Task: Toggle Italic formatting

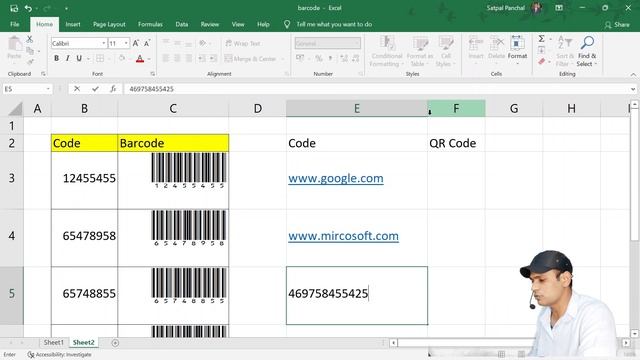Action: point(67,58)
